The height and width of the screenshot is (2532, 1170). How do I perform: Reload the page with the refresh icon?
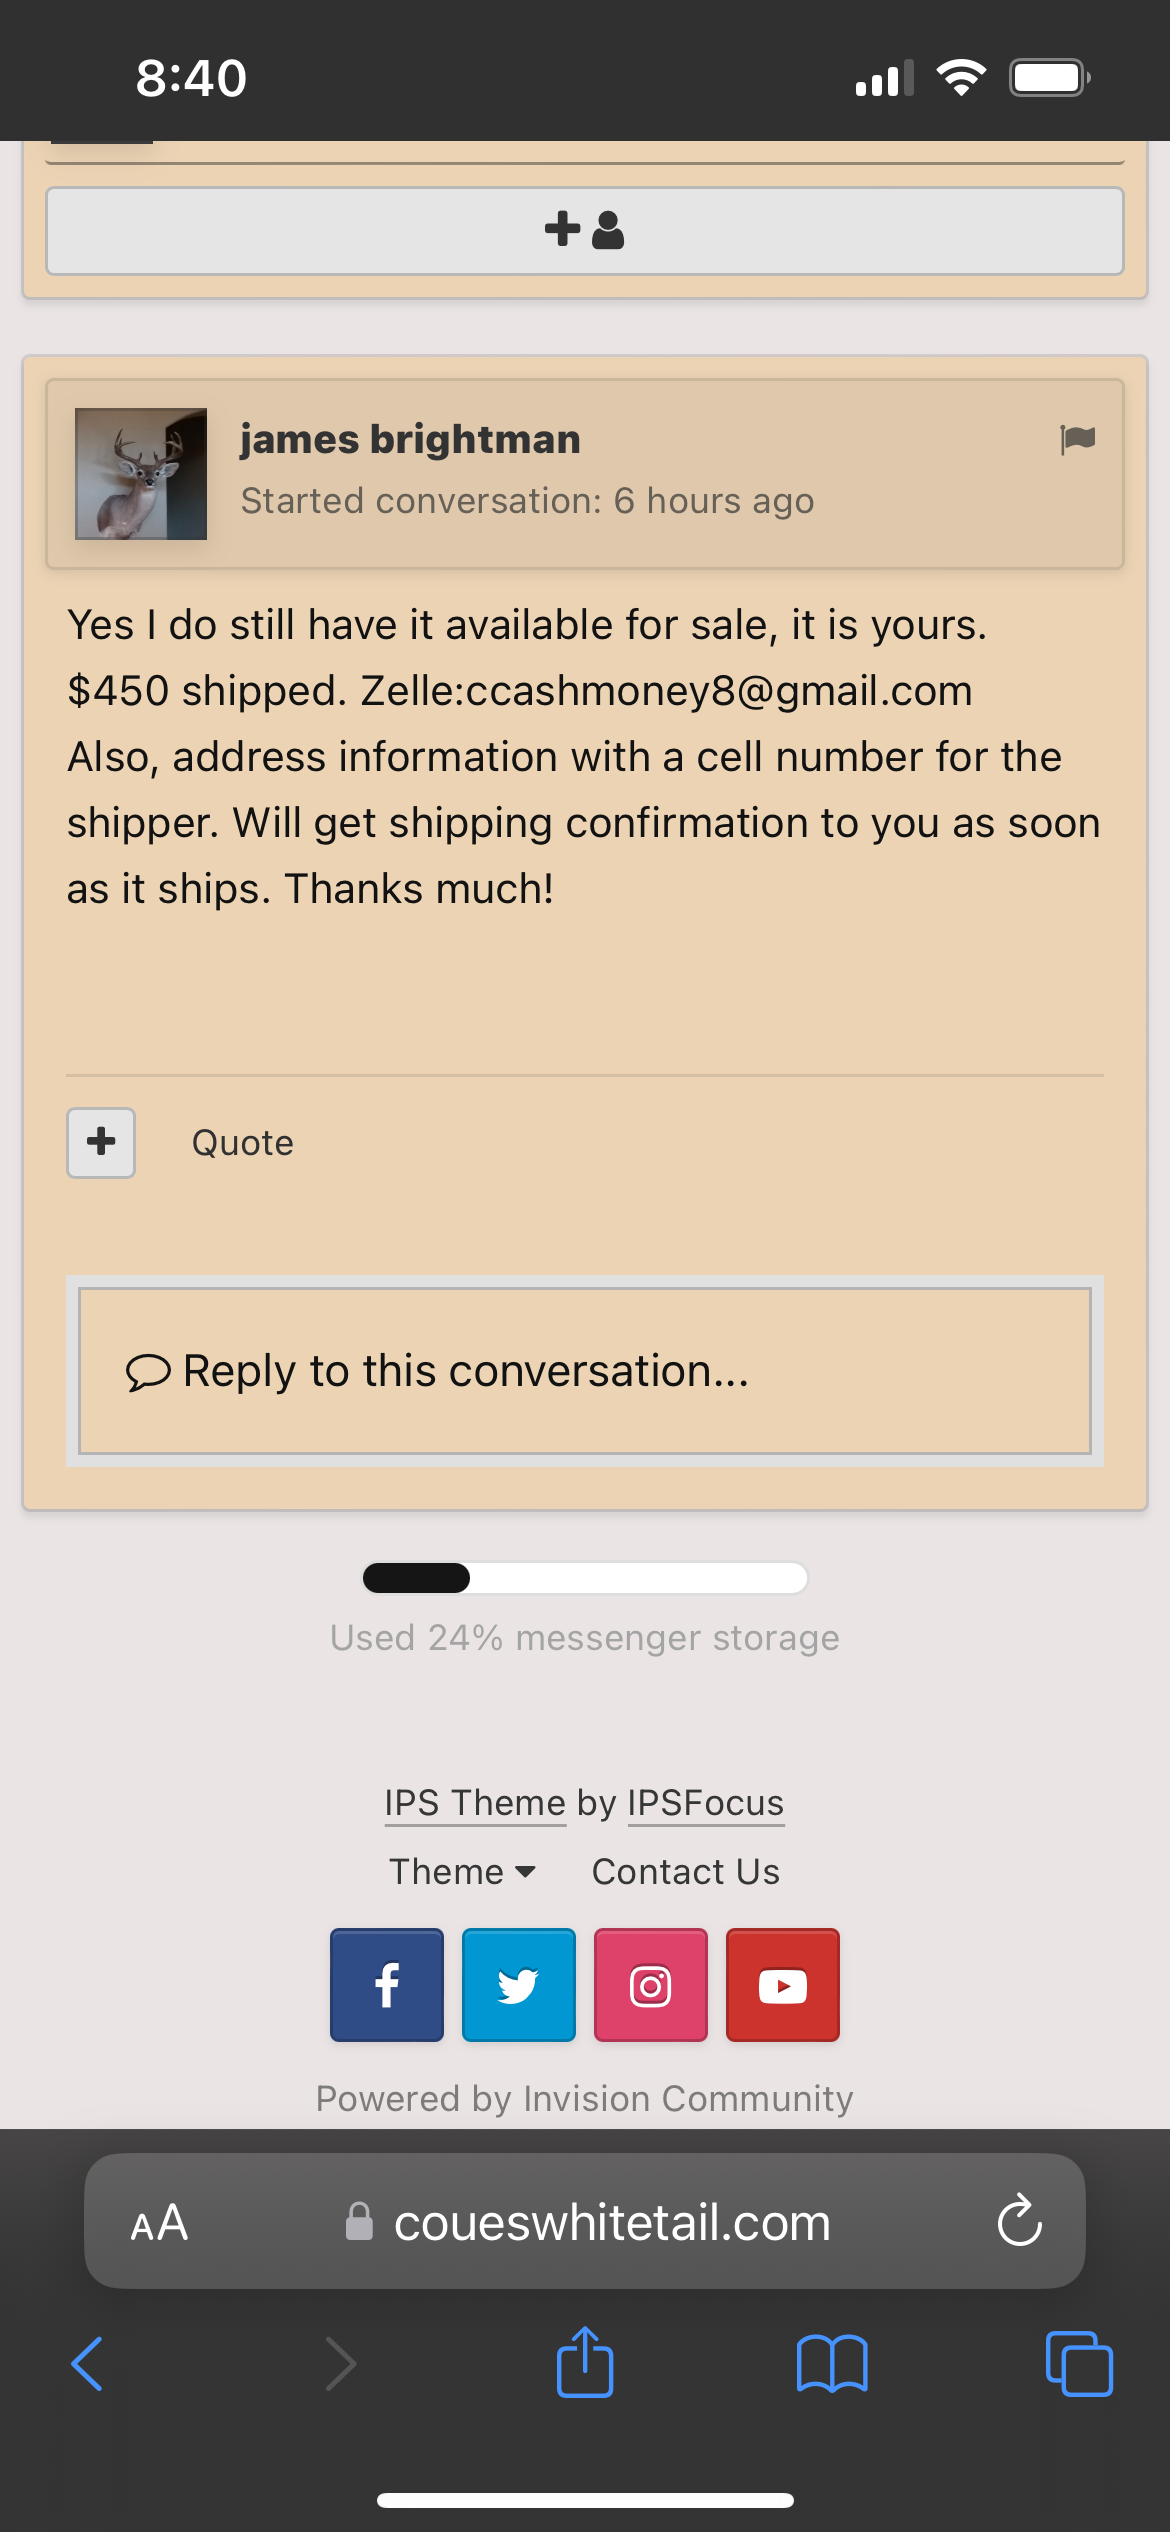[x=1020, y=2221]
